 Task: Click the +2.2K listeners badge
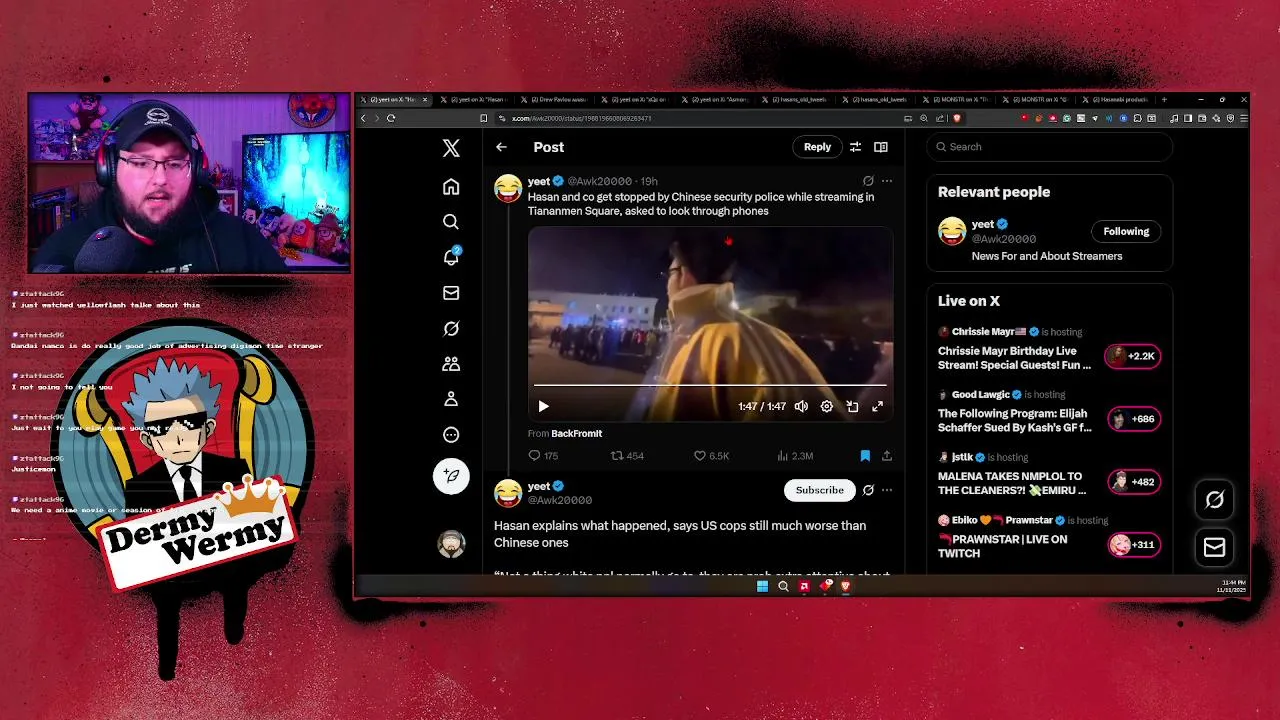coord(1132,356)
